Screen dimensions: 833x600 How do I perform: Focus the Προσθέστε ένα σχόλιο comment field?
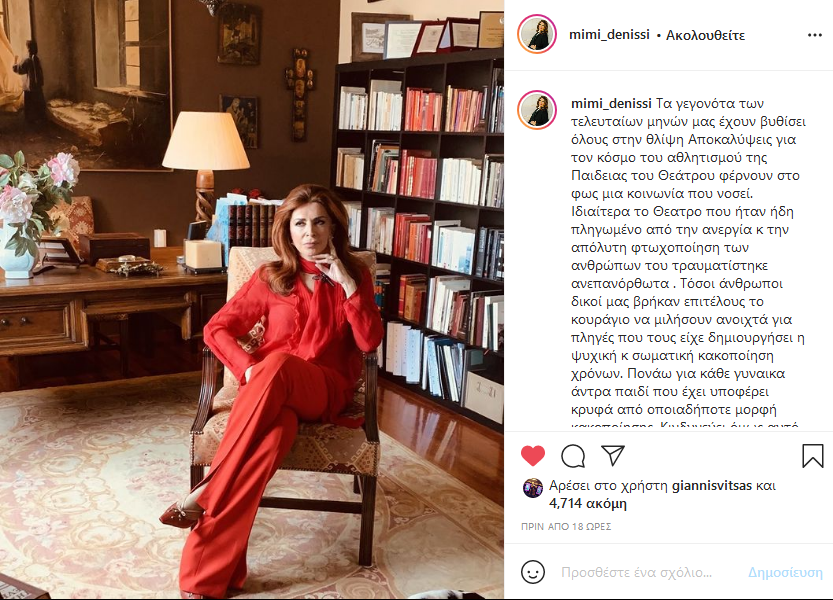[x=636, y=572]
